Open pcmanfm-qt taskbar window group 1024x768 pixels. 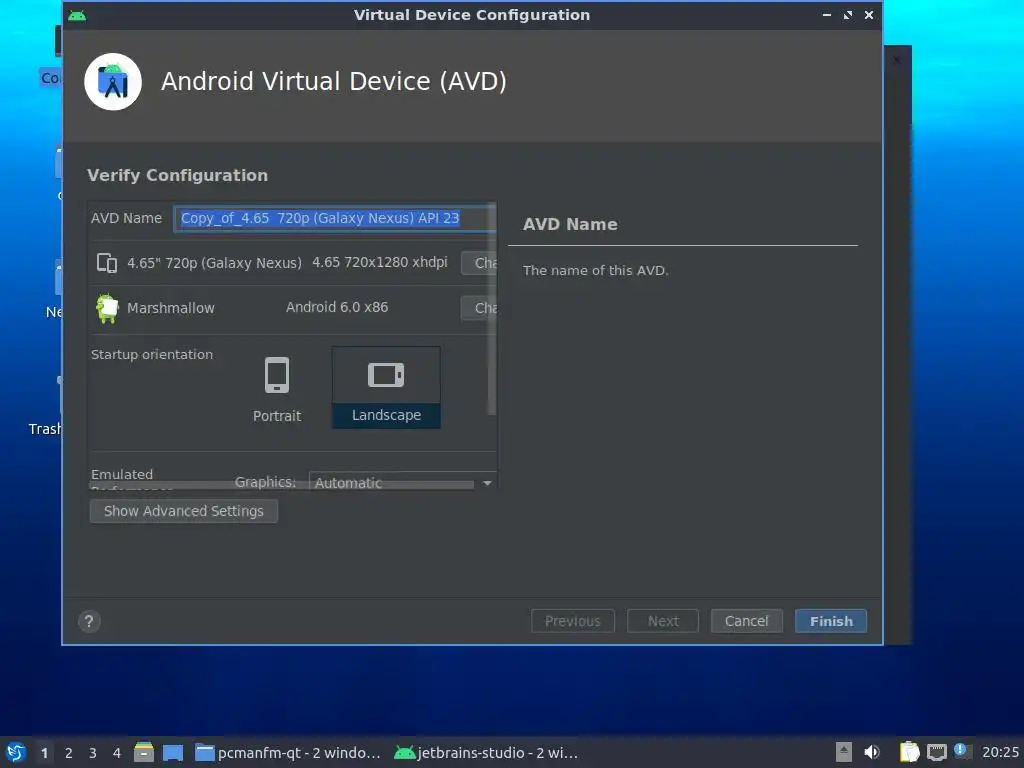point(288,753)
